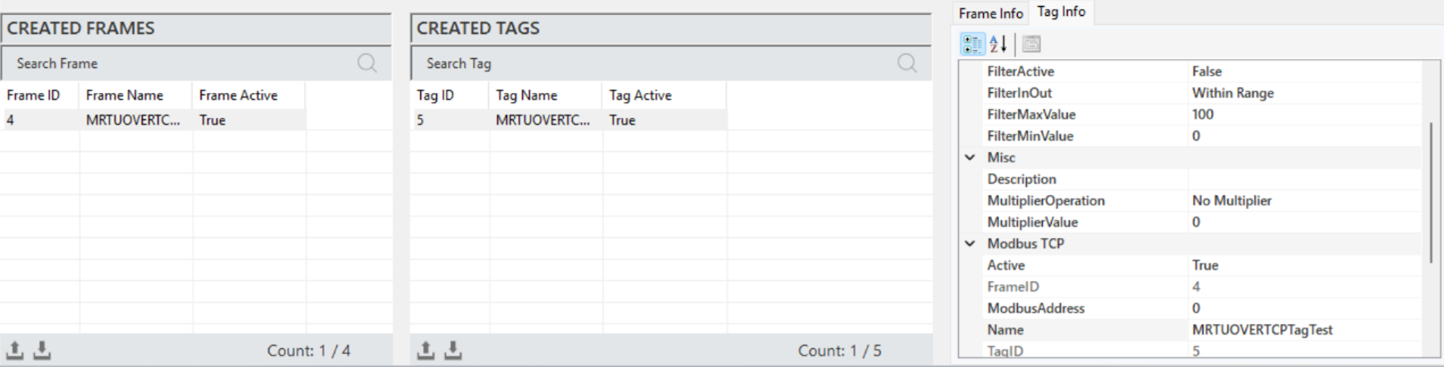Click the Count: 1 / 5 tags label
This screenshot has width=1444, height=367.
(840, 351)
